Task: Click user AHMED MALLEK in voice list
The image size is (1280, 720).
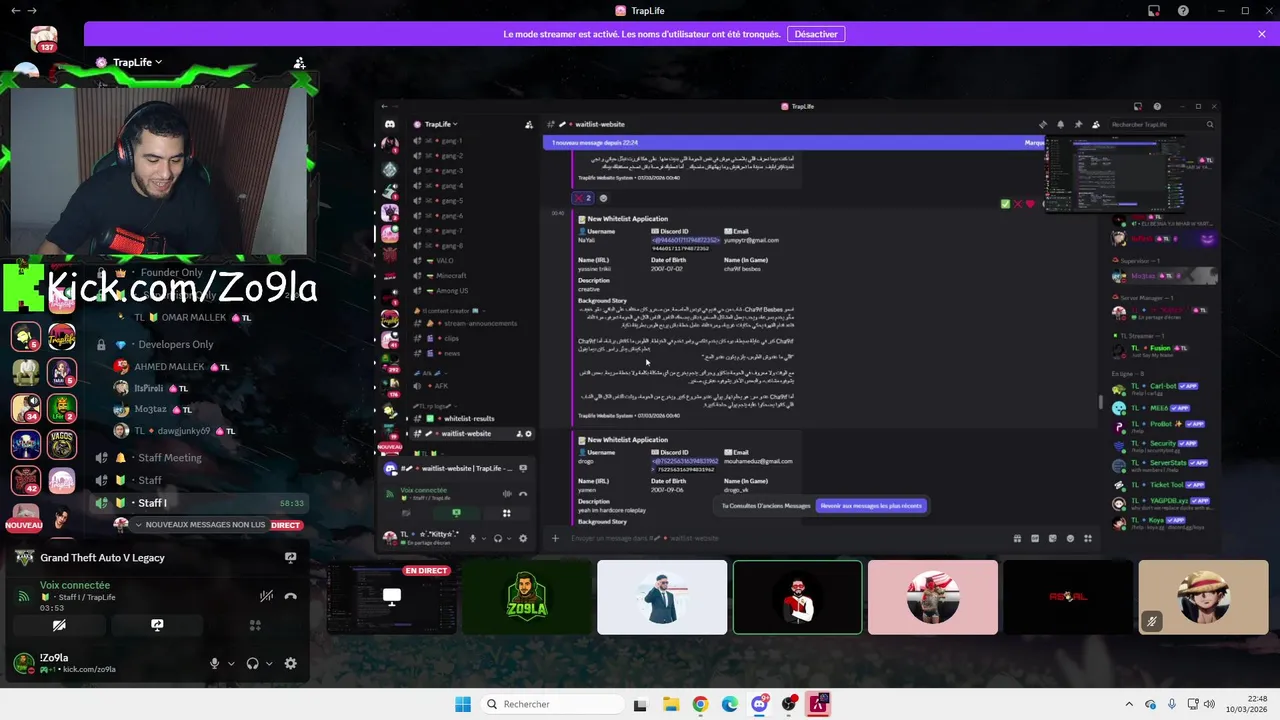Action: (169, 367)
